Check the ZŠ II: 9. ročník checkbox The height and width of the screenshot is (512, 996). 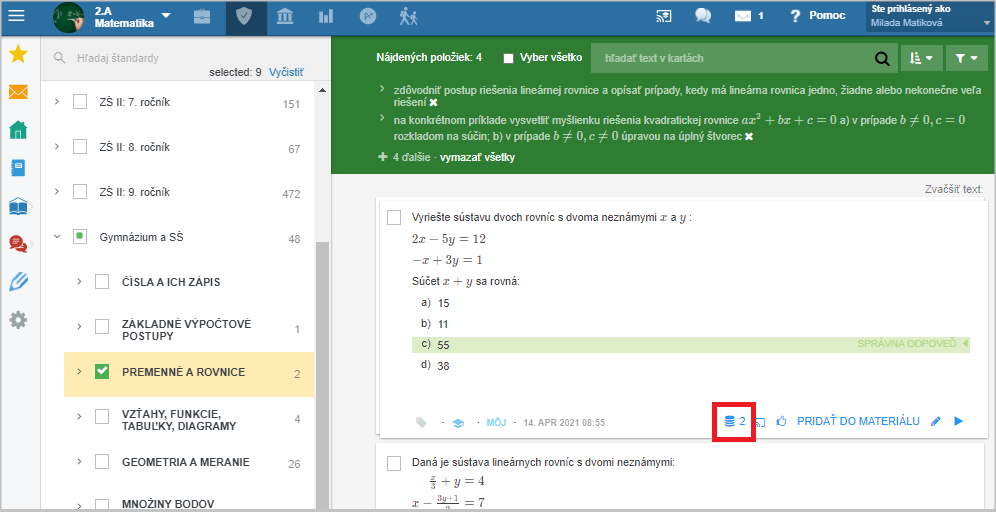[80, 191]
